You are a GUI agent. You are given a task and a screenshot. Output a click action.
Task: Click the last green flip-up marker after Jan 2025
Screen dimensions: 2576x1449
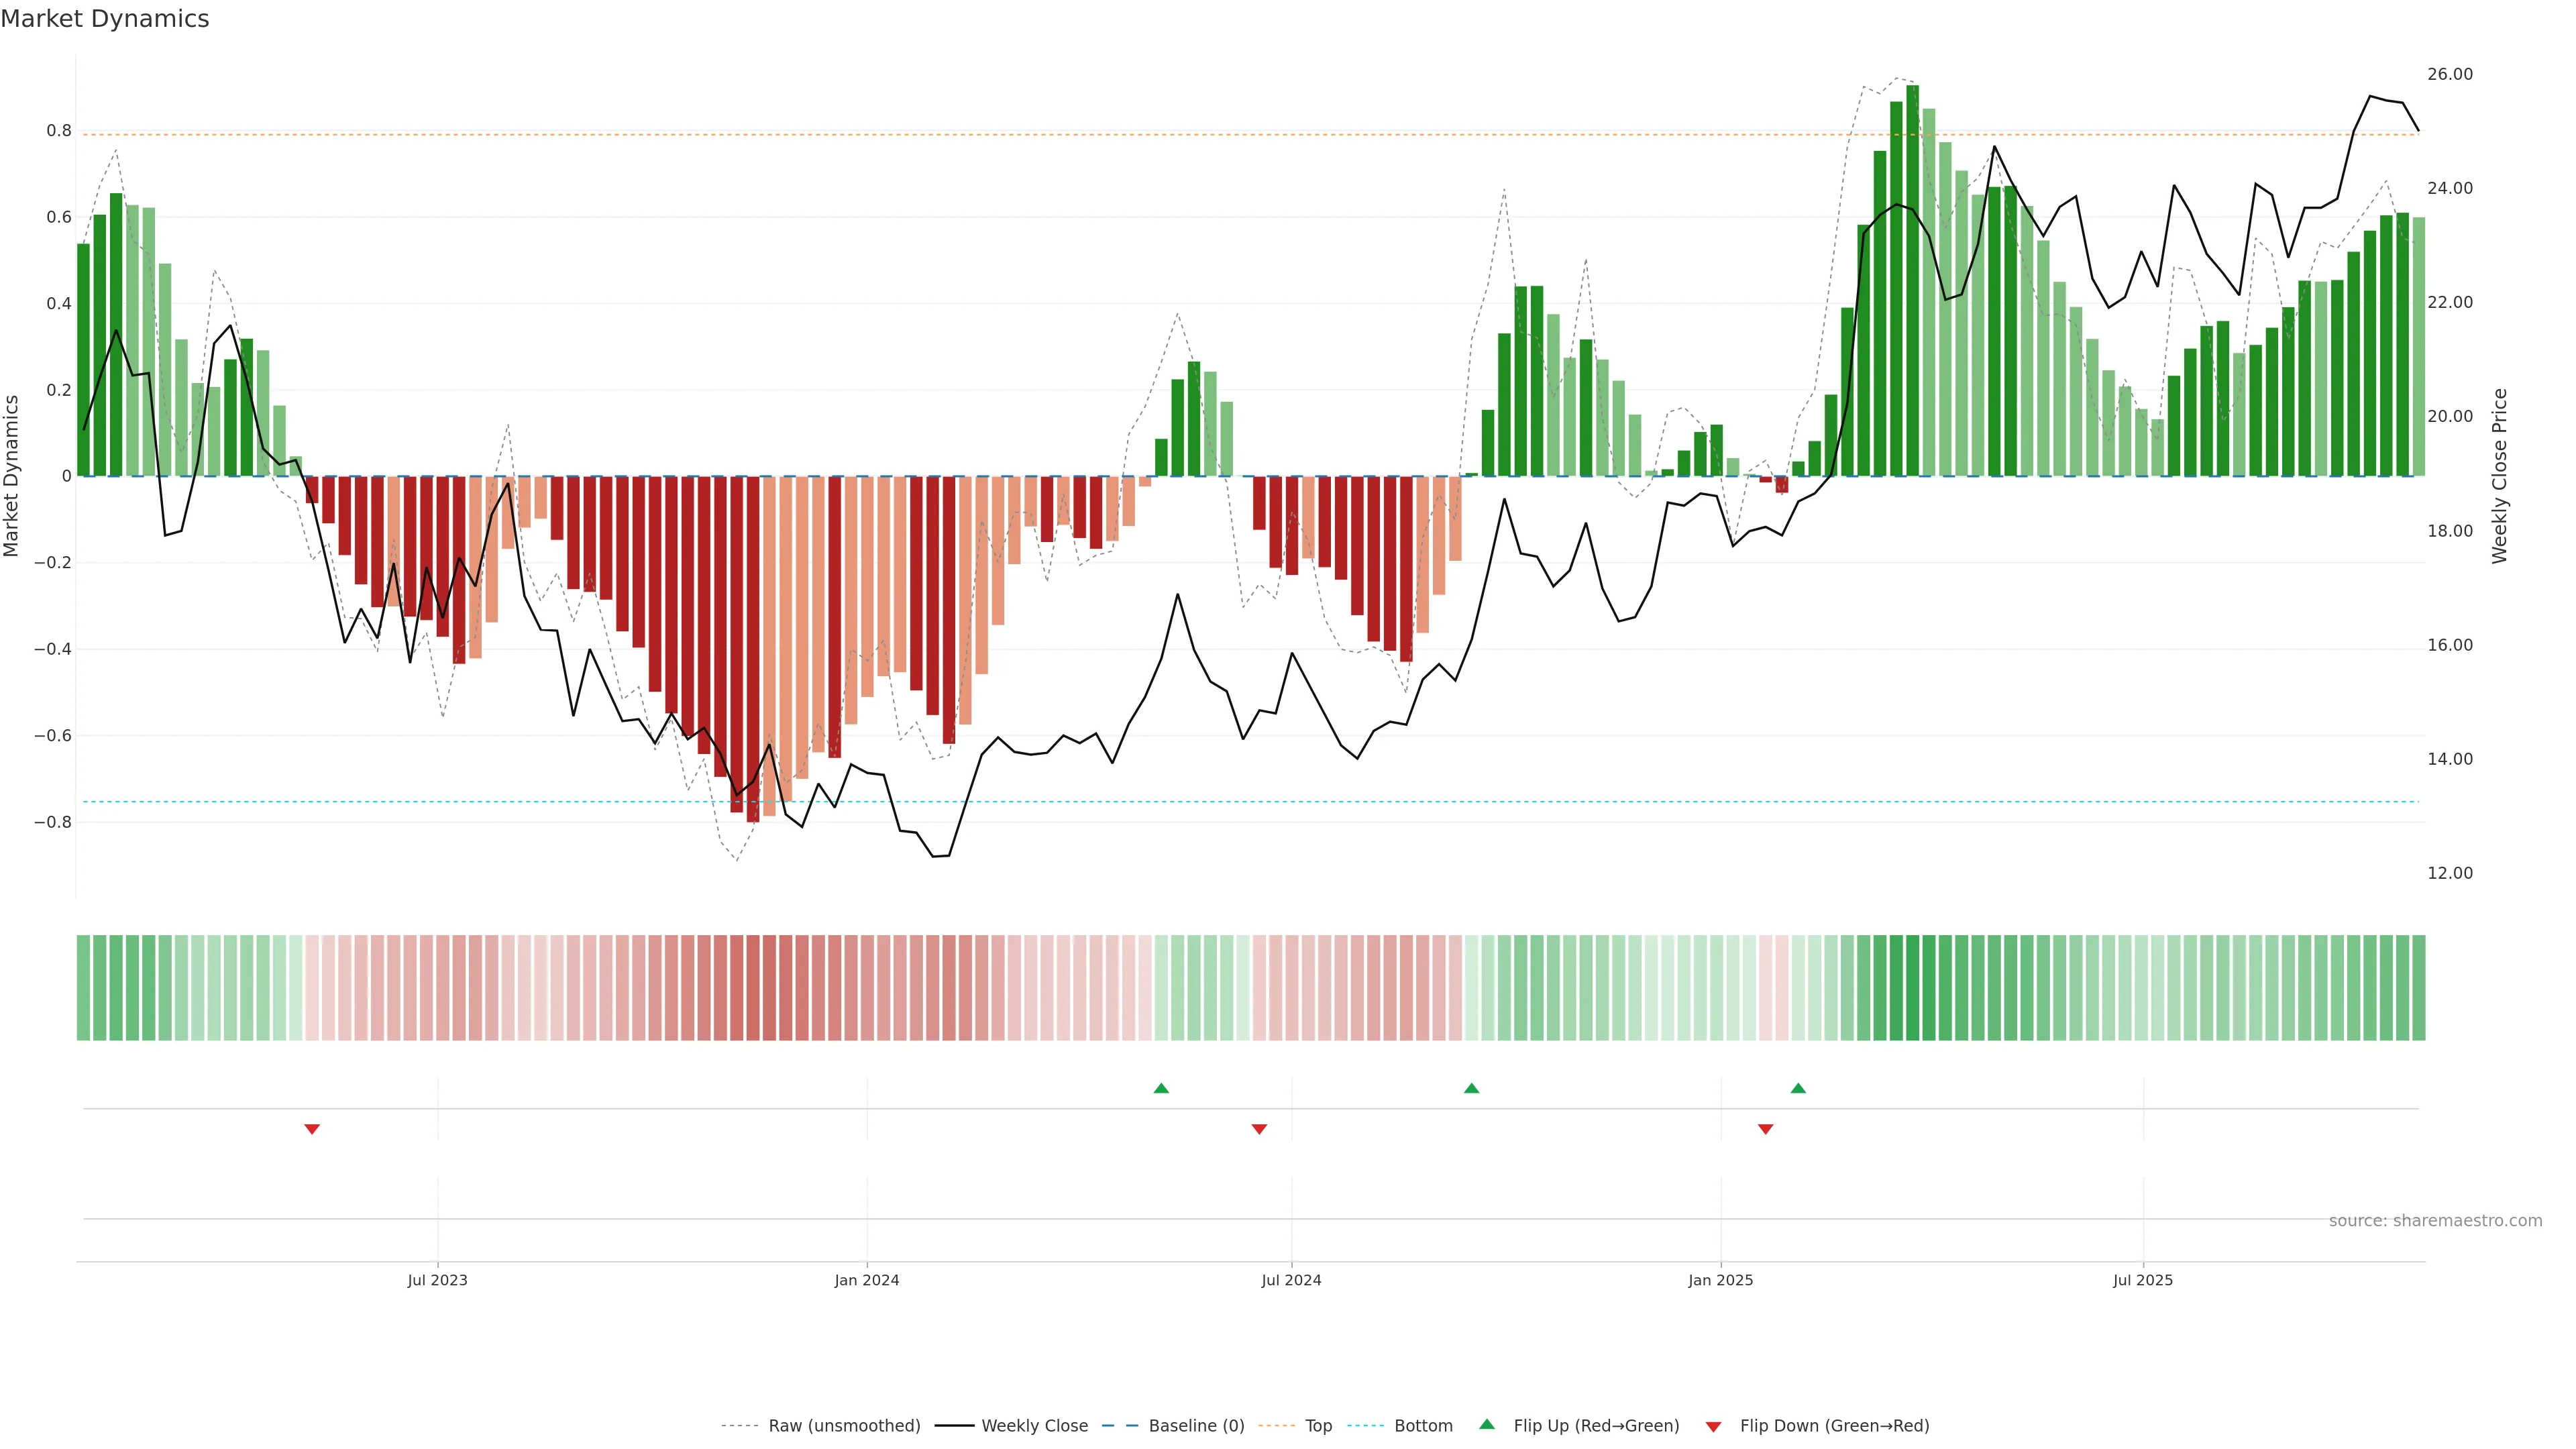pos(1798,1088)
